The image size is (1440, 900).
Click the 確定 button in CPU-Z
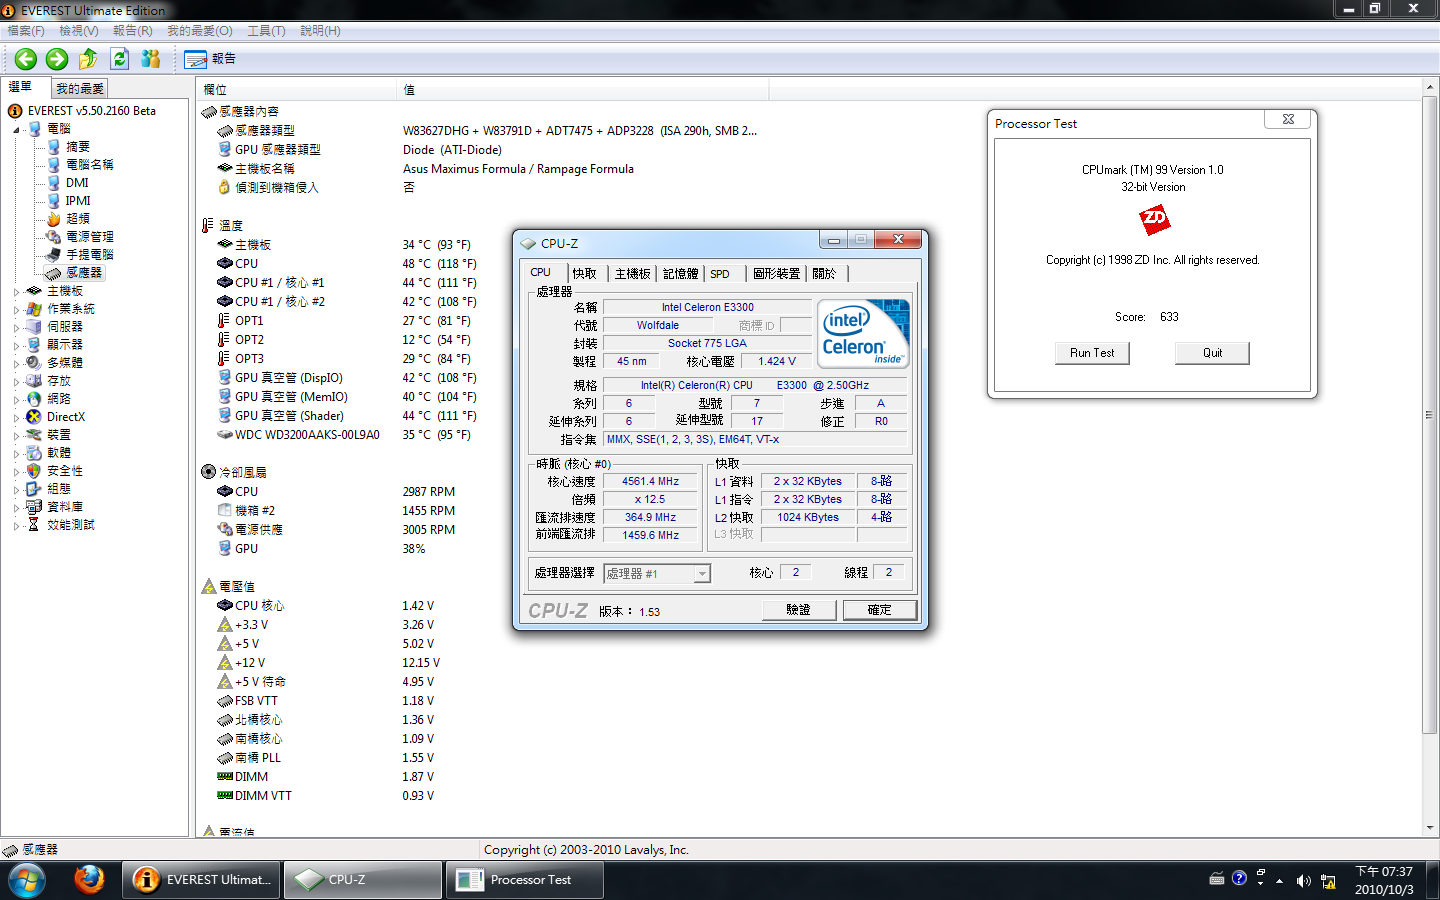pos(879,610)
